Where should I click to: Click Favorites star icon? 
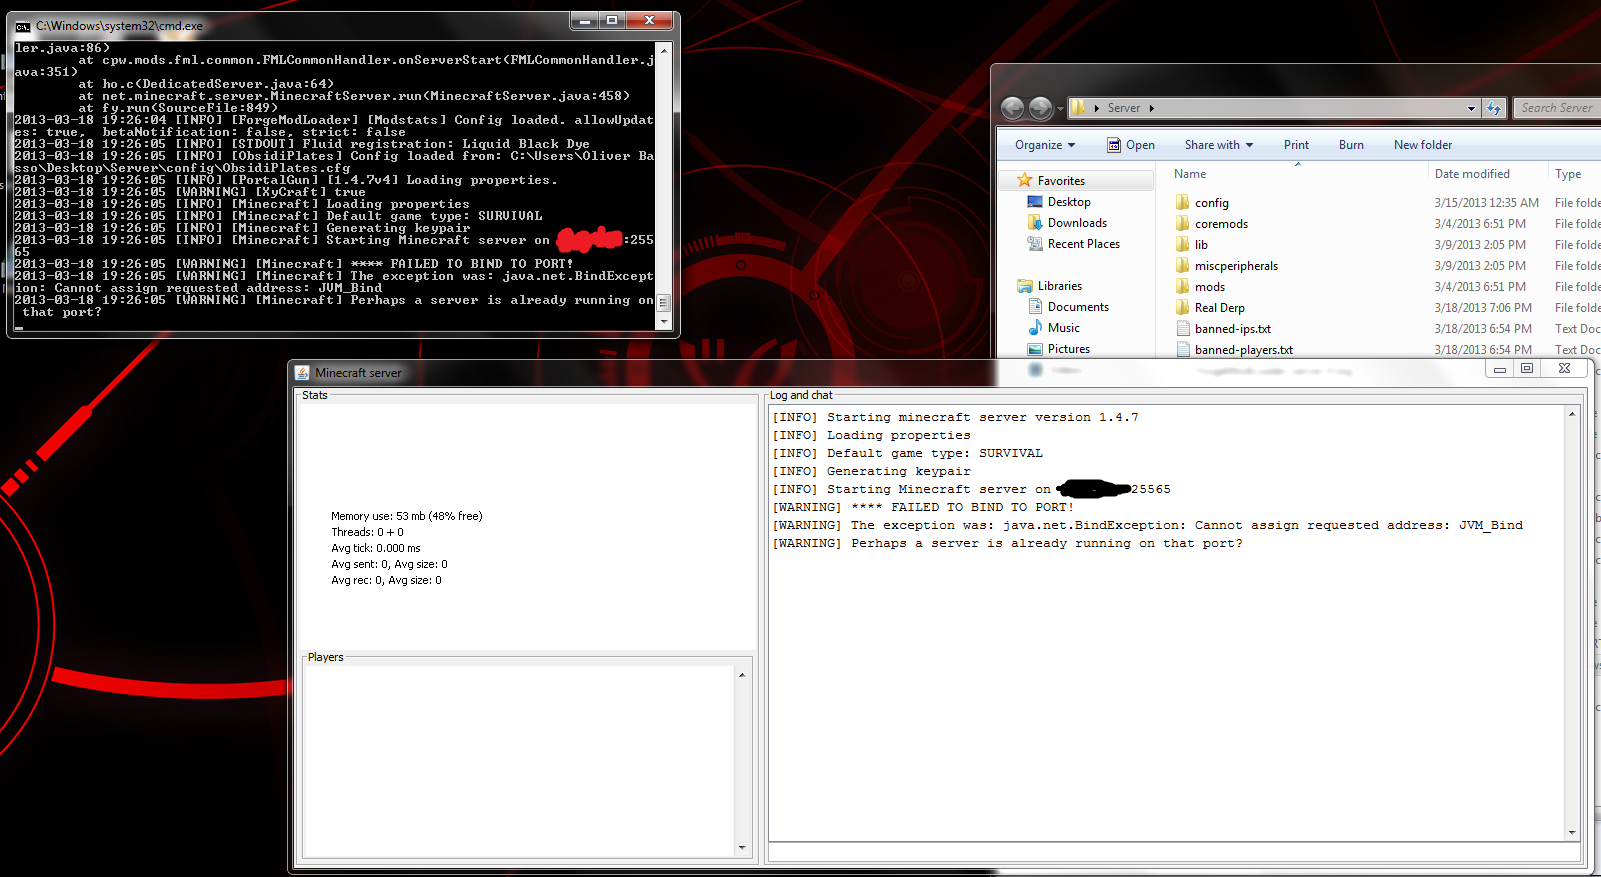click(1024, 180)
